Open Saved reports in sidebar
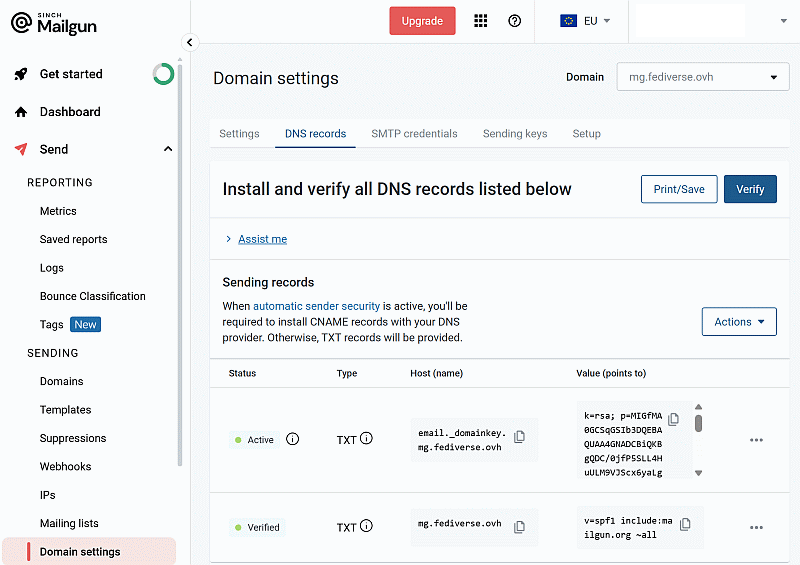This screenshot has width=800, height=565. pos(73,239)
